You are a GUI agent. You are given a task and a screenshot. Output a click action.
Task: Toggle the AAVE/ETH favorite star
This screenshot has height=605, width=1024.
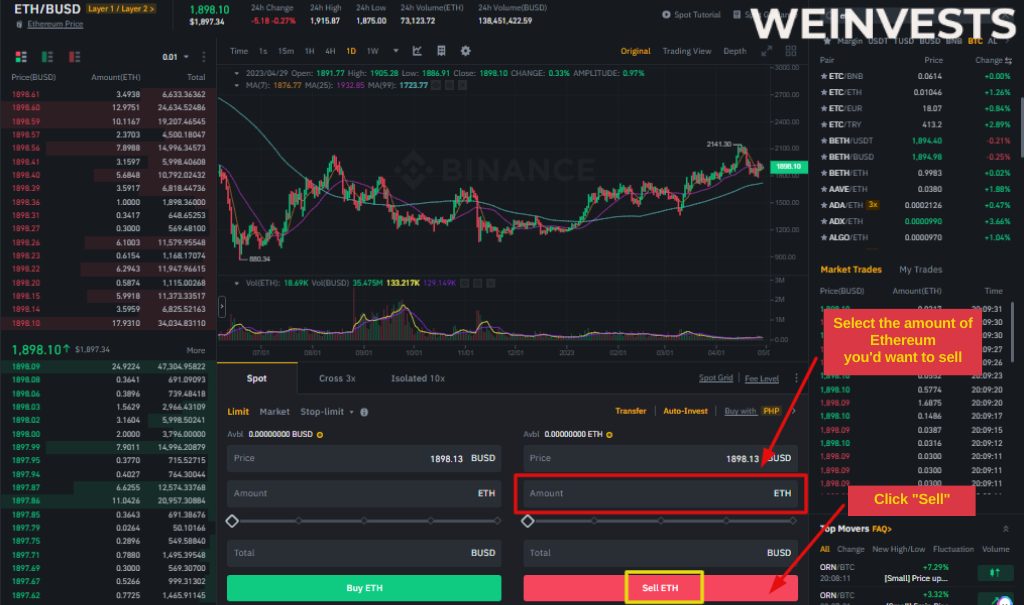(824, 189)
